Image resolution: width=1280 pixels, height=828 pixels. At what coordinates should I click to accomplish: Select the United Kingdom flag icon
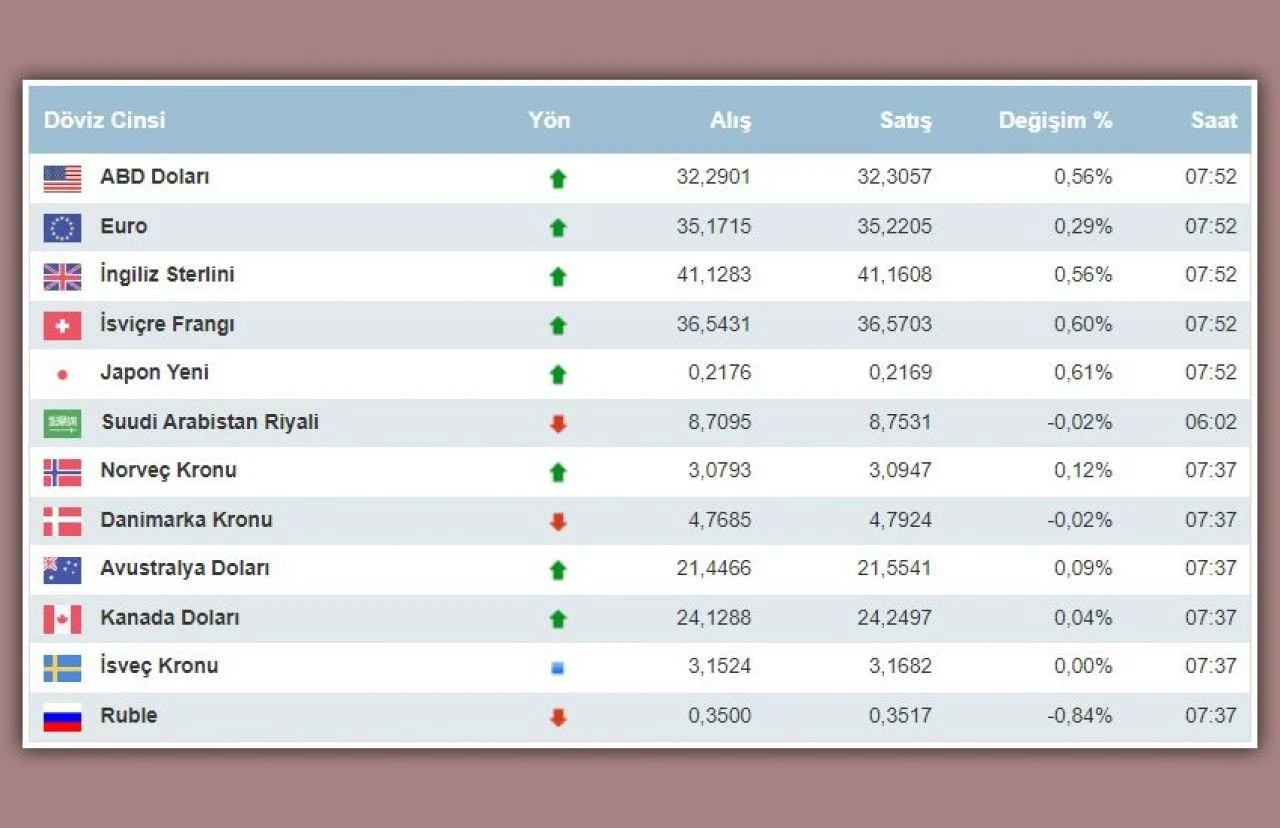62,277
